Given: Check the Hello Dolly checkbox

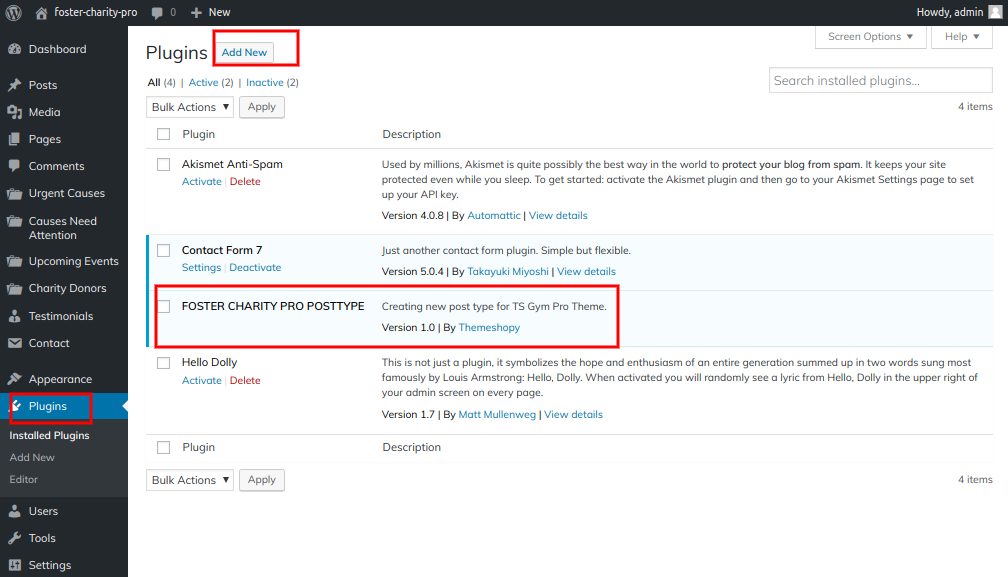Looking at the screenshot, I should 164,363.
